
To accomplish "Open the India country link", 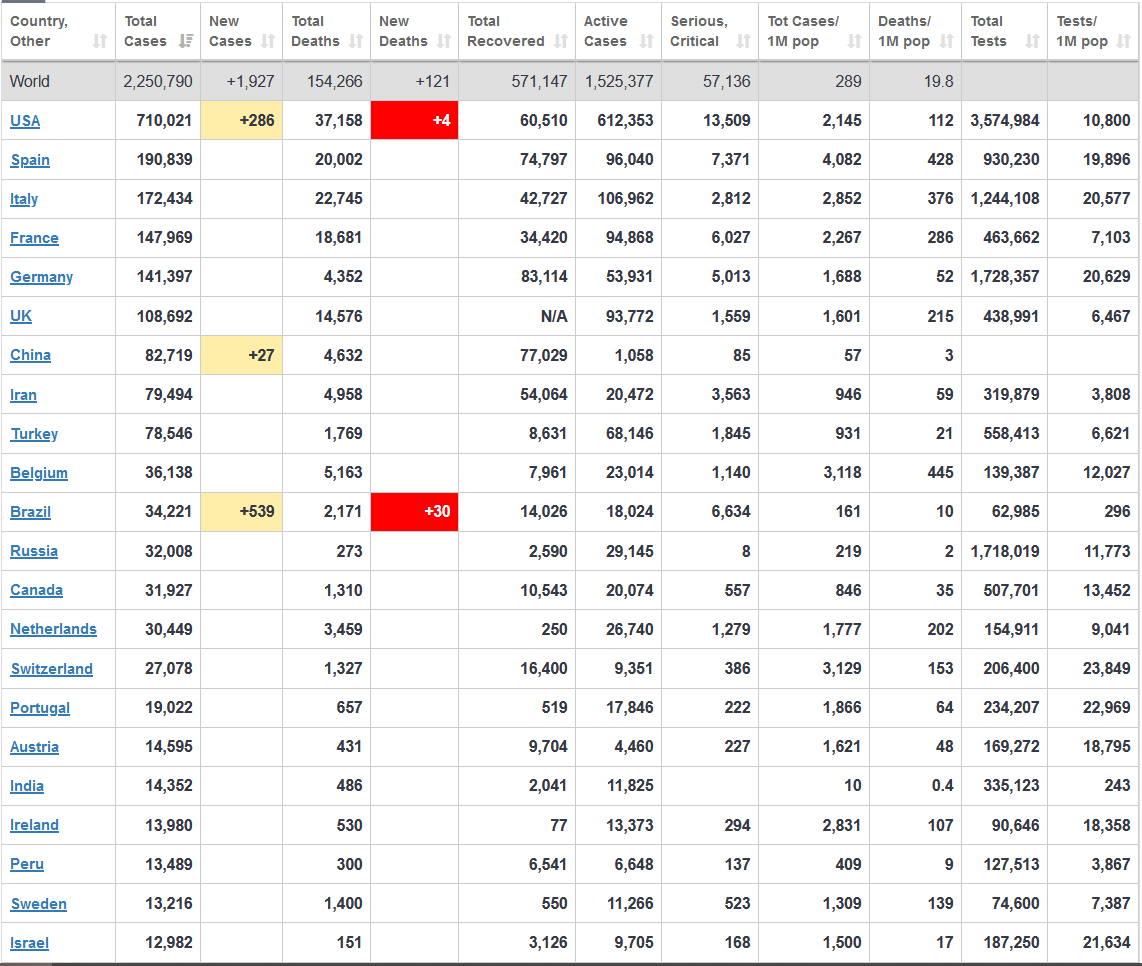I will point(27,786).
